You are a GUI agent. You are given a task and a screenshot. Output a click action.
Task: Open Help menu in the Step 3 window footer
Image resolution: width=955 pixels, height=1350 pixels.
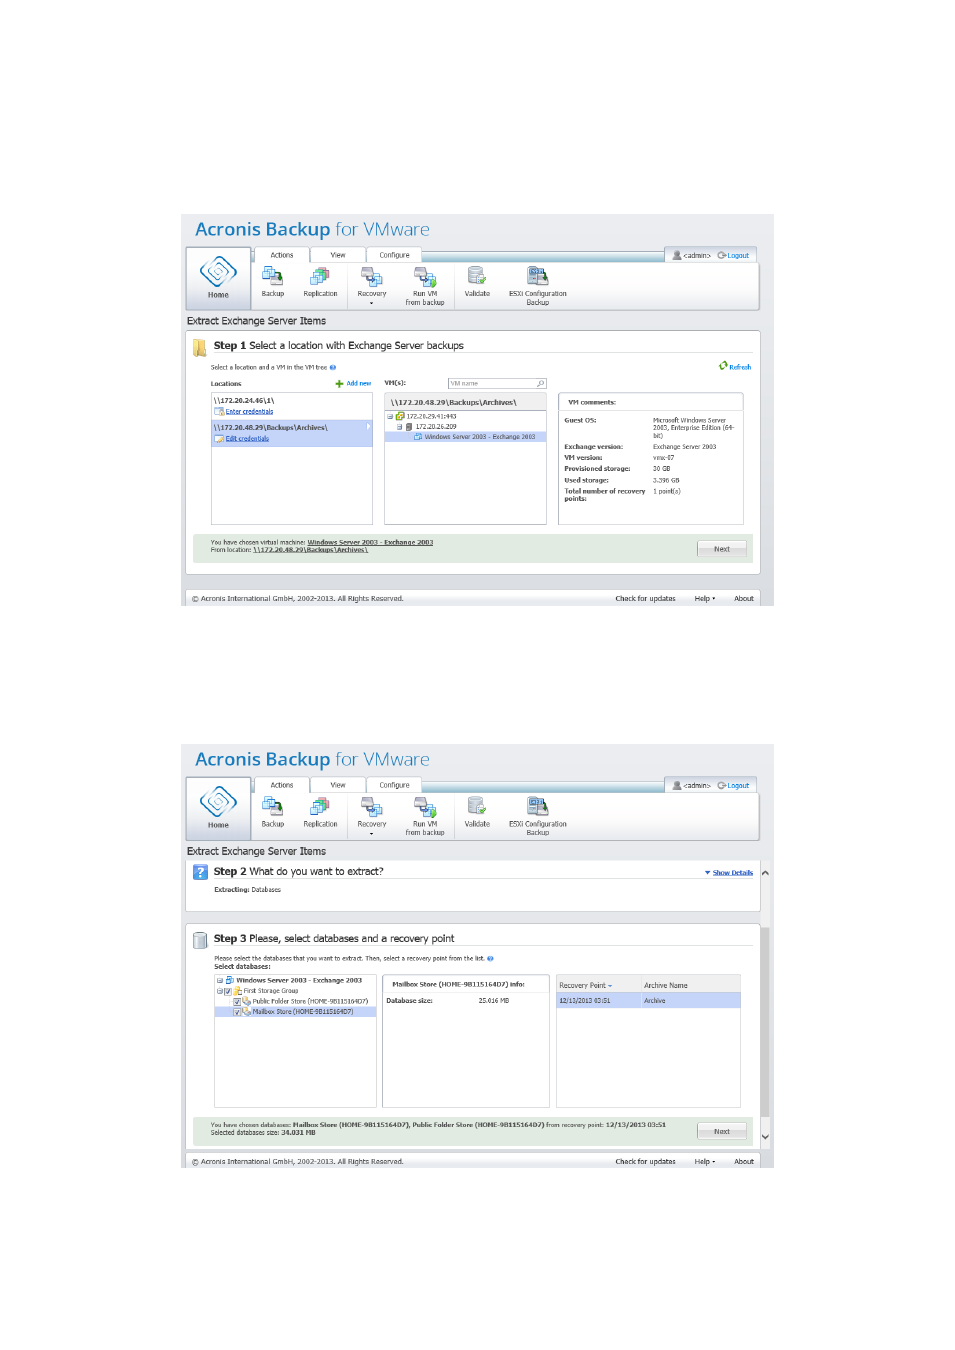click(x=705, y=1162)
